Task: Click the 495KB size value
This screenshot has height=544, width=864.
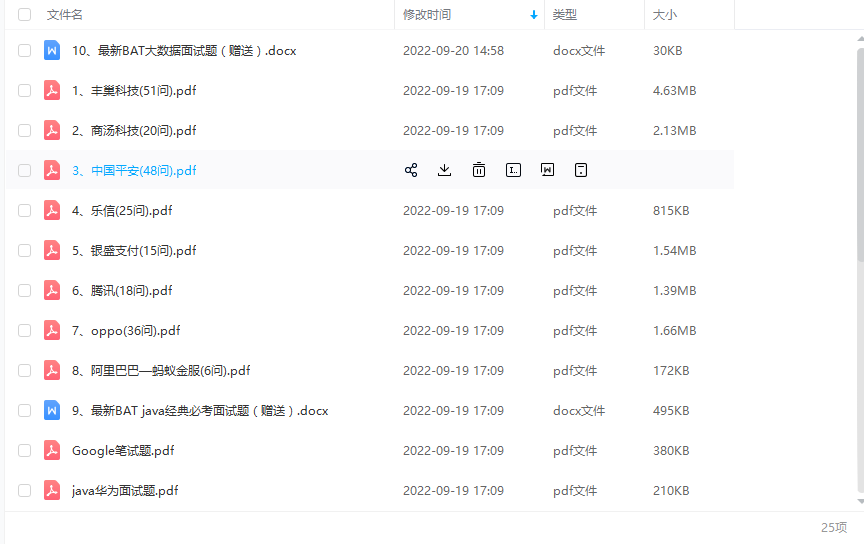Action: click(671, 411)
